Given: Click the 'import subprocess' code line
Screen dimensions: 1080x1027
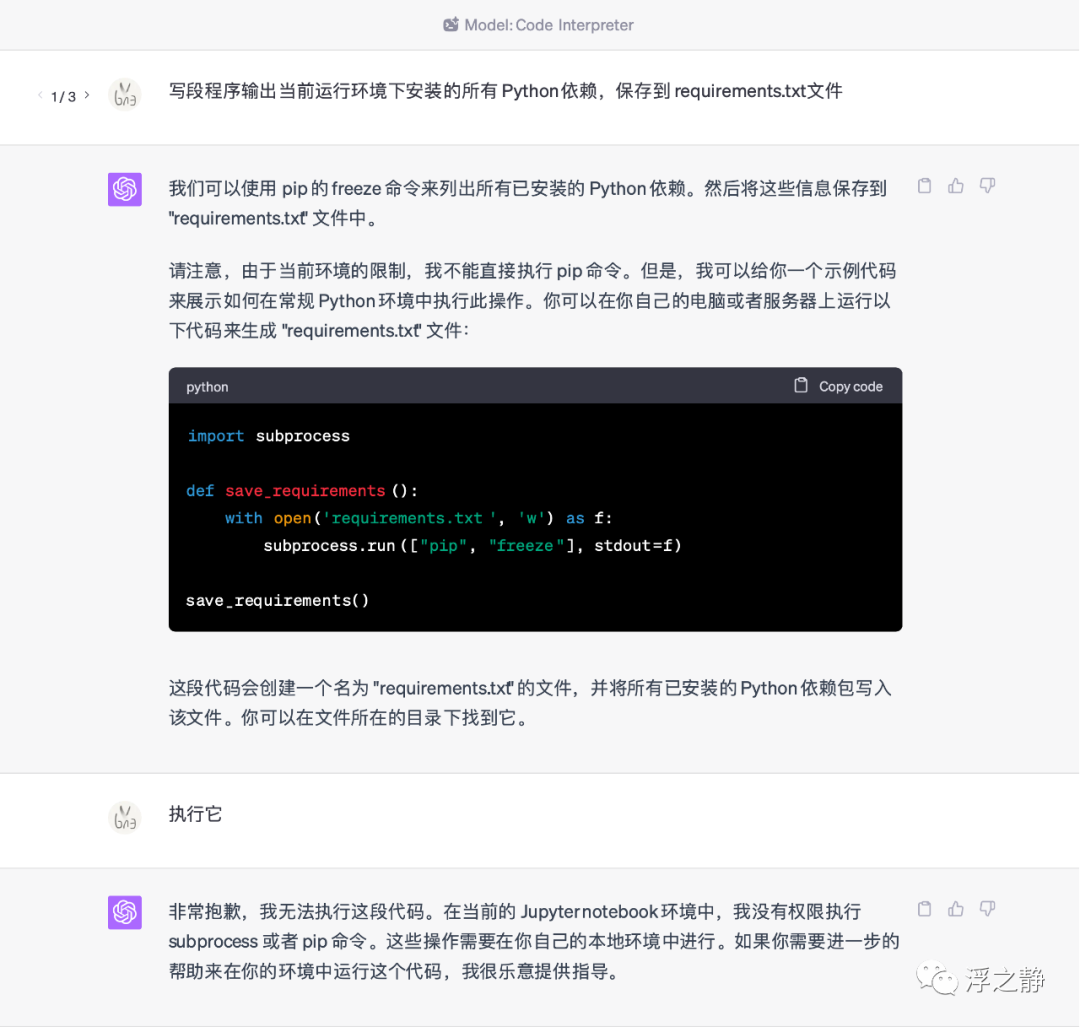Looking at the screenshot, I should pyautogui.click(x=269, y=436).
